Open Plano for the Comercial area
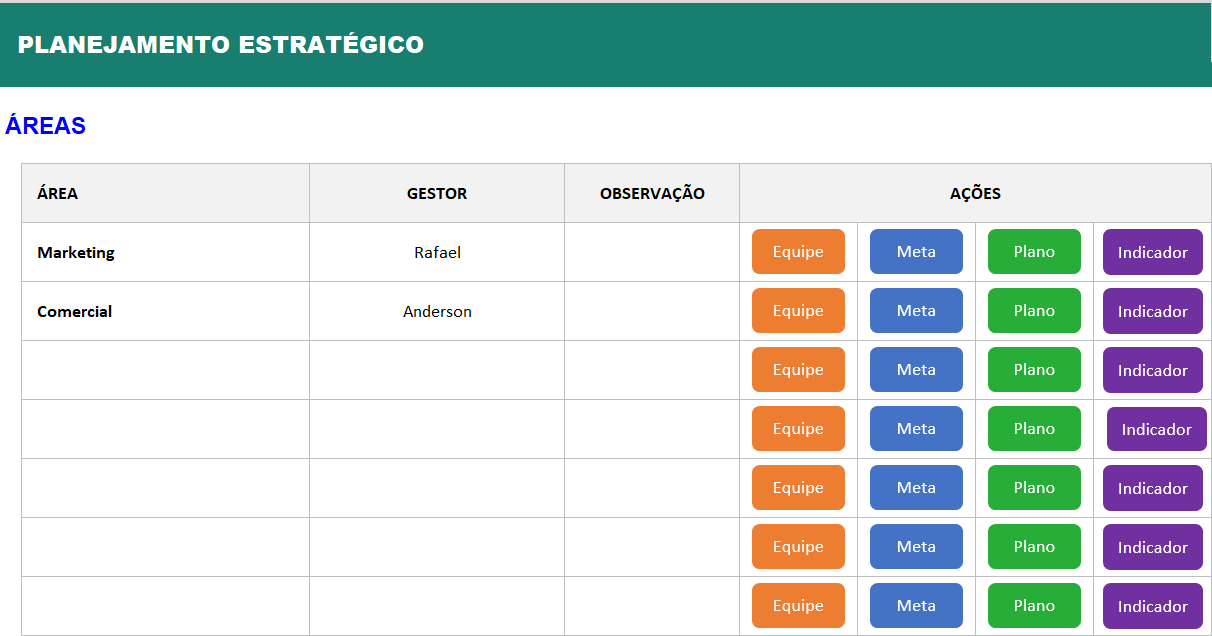This screenshot has width=1212, height=636. [x=1034, y=311]
